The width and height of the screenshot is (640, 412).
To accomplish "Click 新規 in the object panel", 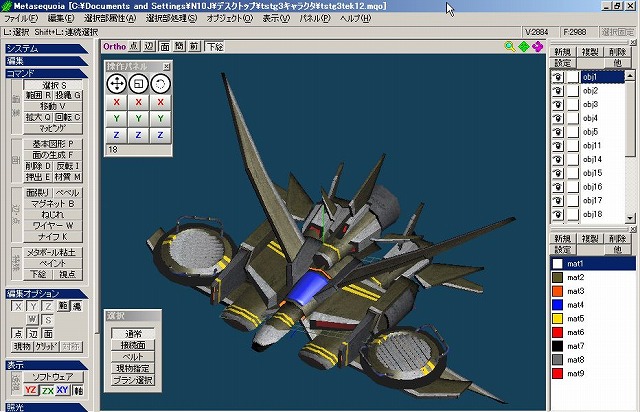I will coord(563,52).
